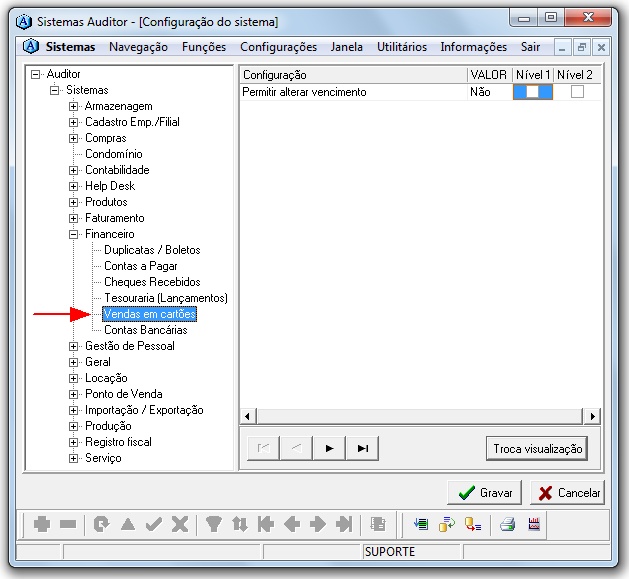Click the left arrow previous icon in bottom toolbar

point(292,524)
